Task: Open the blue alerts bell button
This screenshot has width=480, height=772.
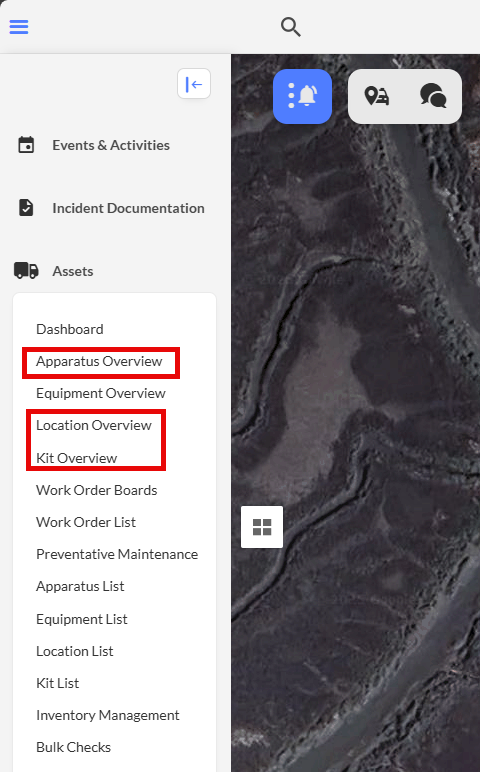Action: click(x=302, y=96)
